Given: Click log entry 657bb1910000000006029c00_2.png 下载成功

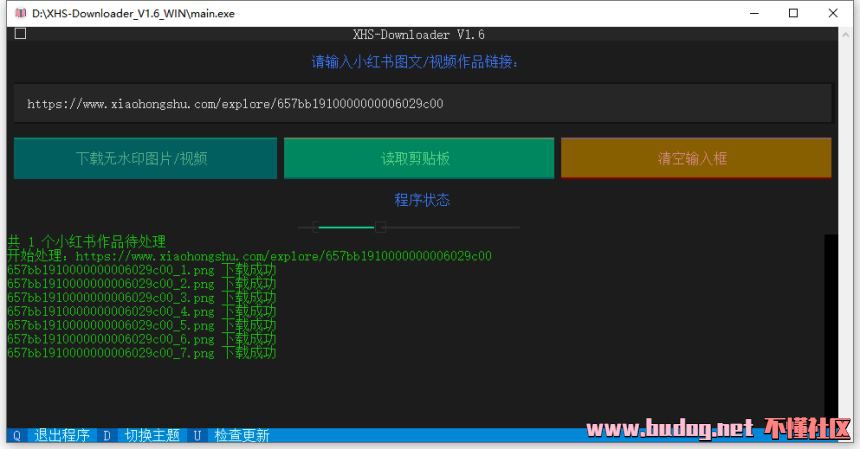Looking at the screenshot, I should [142, 283].
